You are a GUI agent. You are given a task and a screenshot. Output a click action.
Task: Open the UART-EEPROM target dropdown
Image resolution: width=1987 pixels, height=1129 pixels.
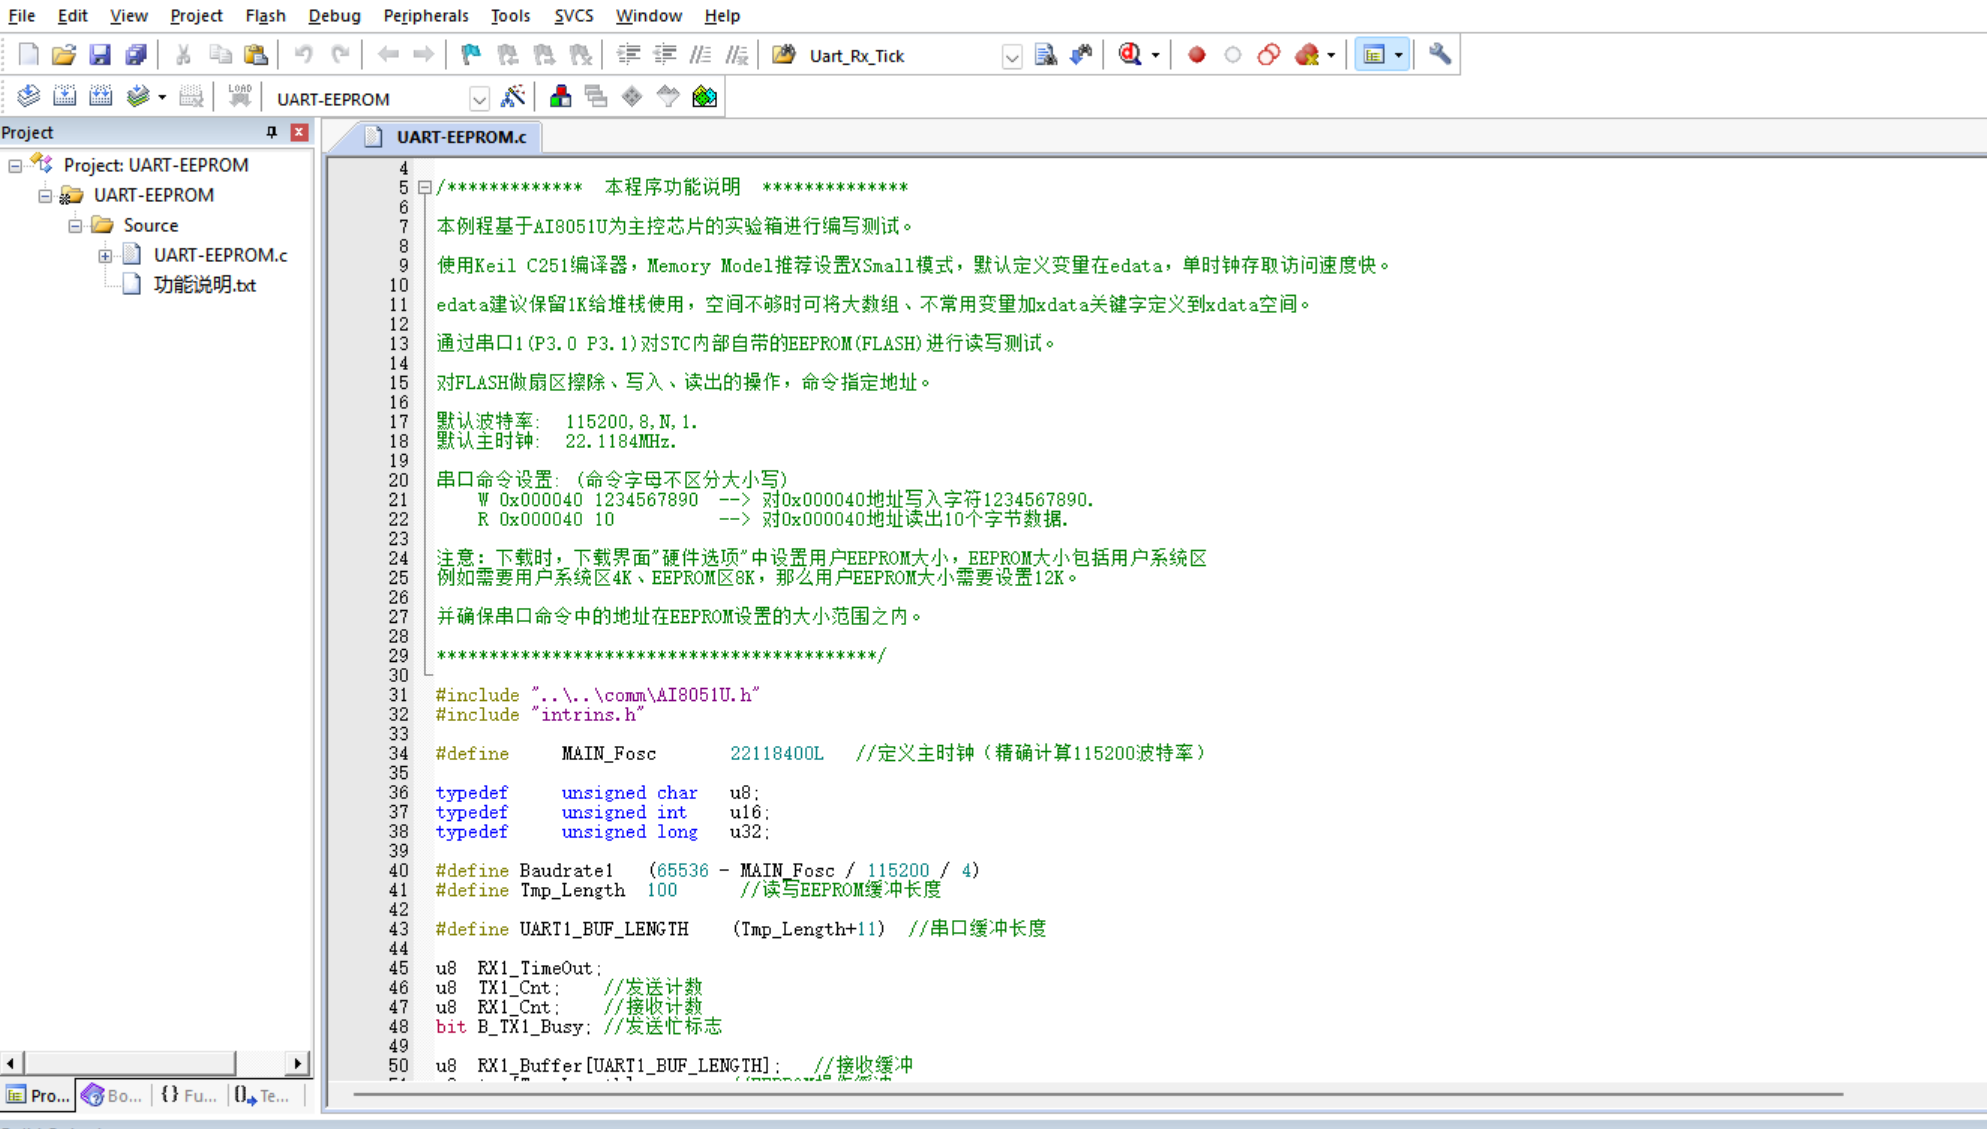pos(479,99)
